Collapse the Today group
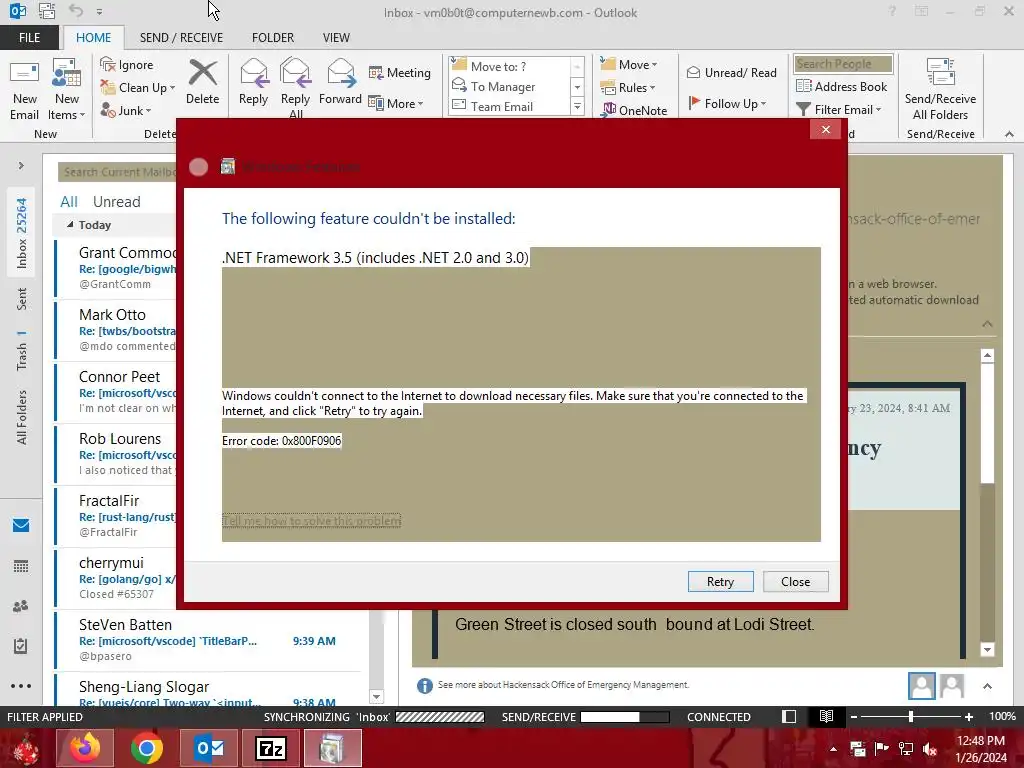Image resolution: width=1024 pixels, height=768 pixels. point(70,224)
